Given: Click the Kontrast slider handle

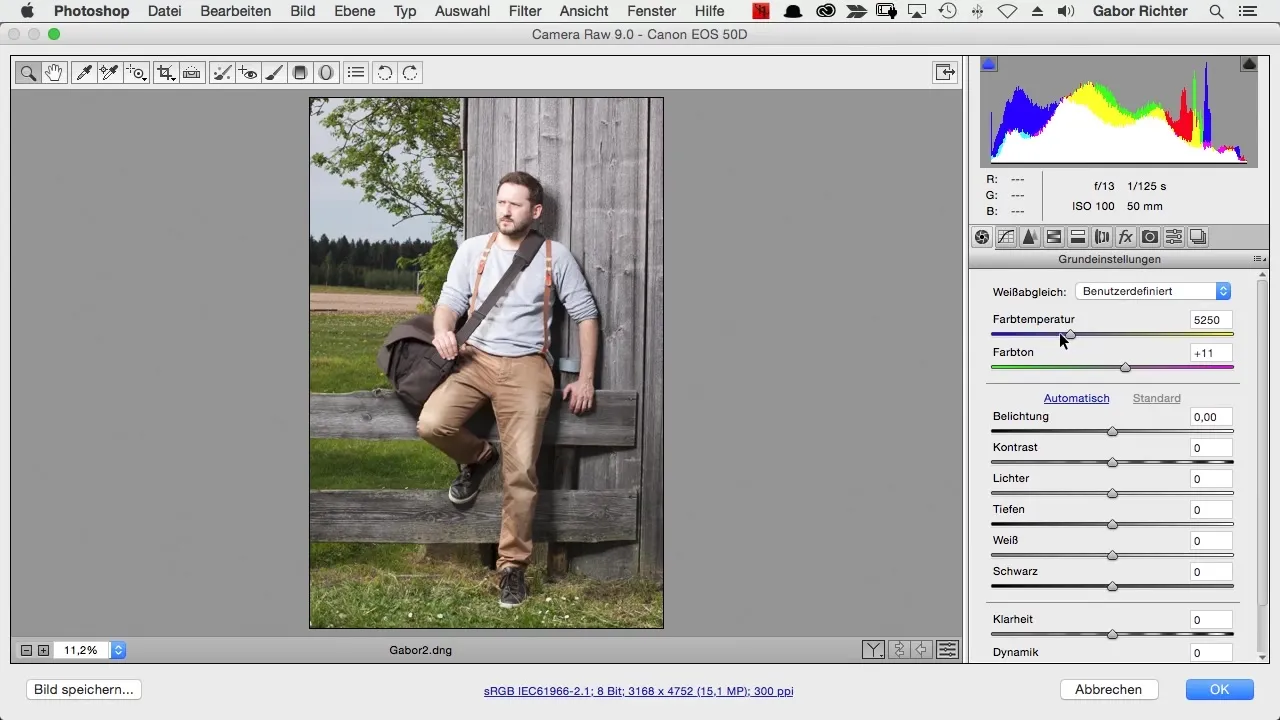Looking at the screenshot, I should pyautogui.click(x=1112, y=462).
